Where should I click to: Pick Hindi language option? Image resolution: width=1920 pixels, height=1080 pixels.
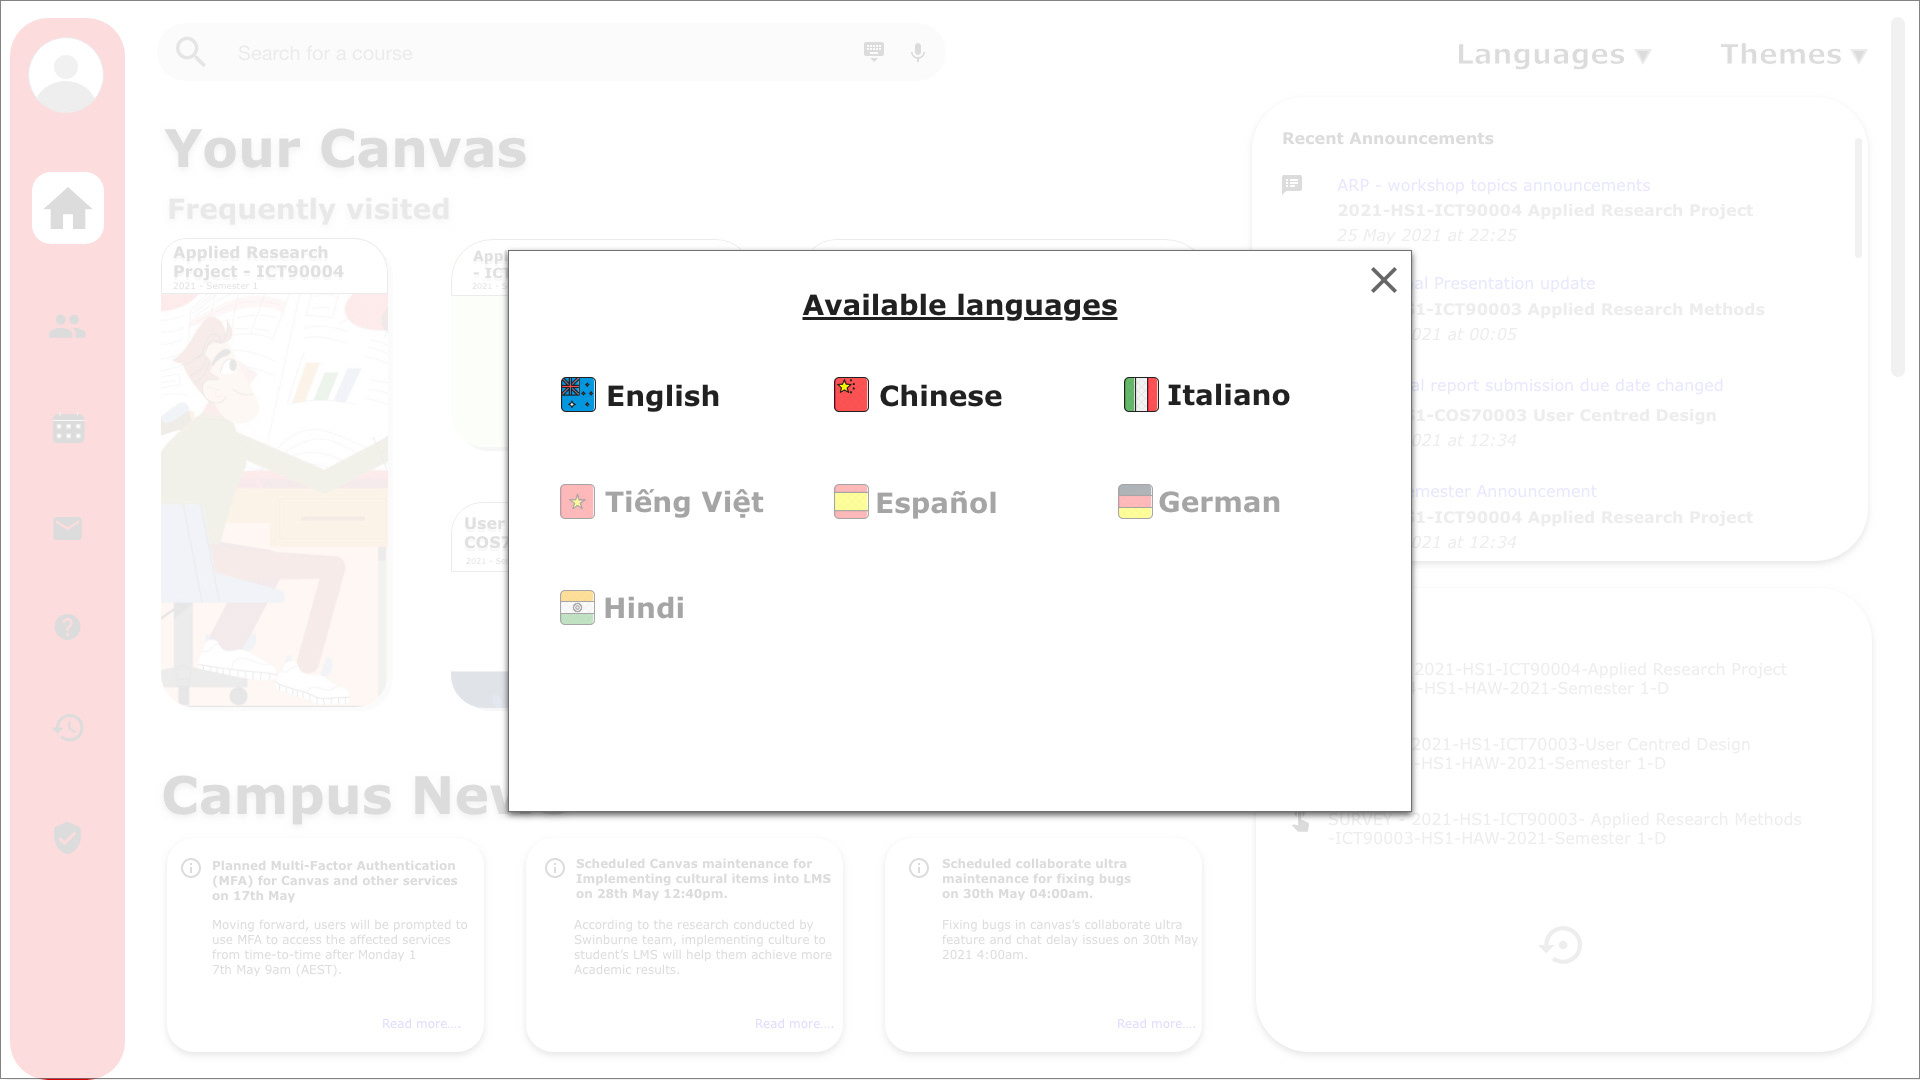click(622, 608)
